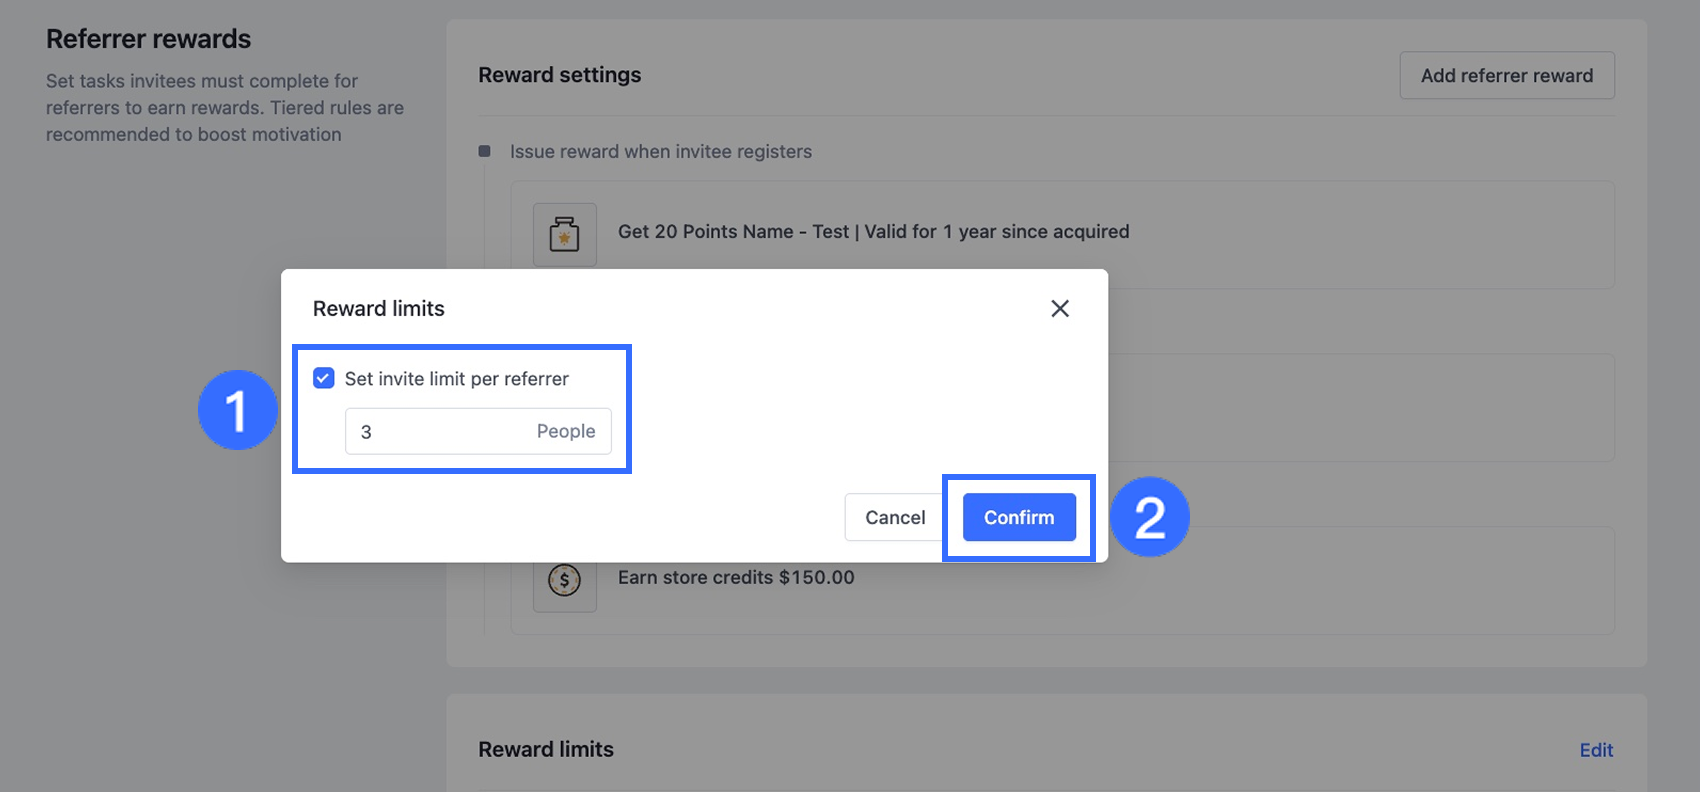Click the points reward bottle icon
Image resolution: width=1700 pixels, height=792 pixels.
(x=564, y=235)
